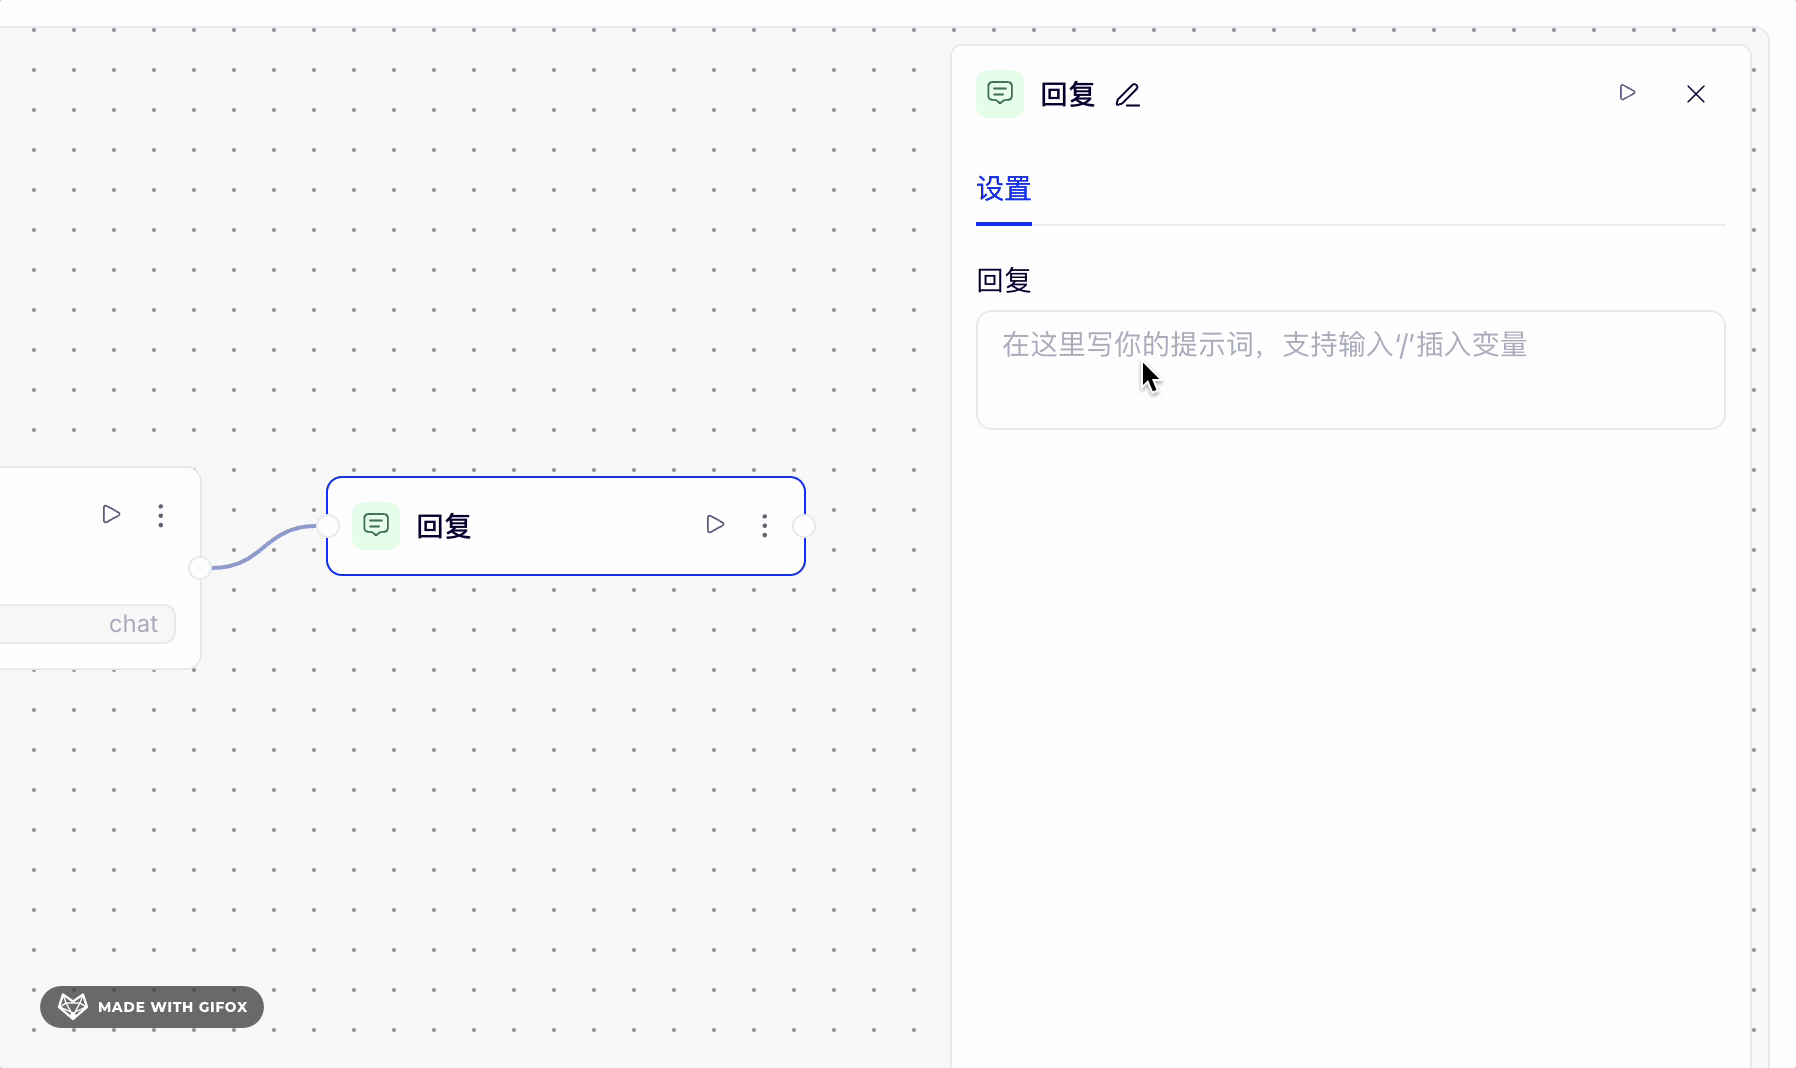Click the play icon on the left chat node
The width and height of the screenshot is (1796, 1068).
(111, 514)
